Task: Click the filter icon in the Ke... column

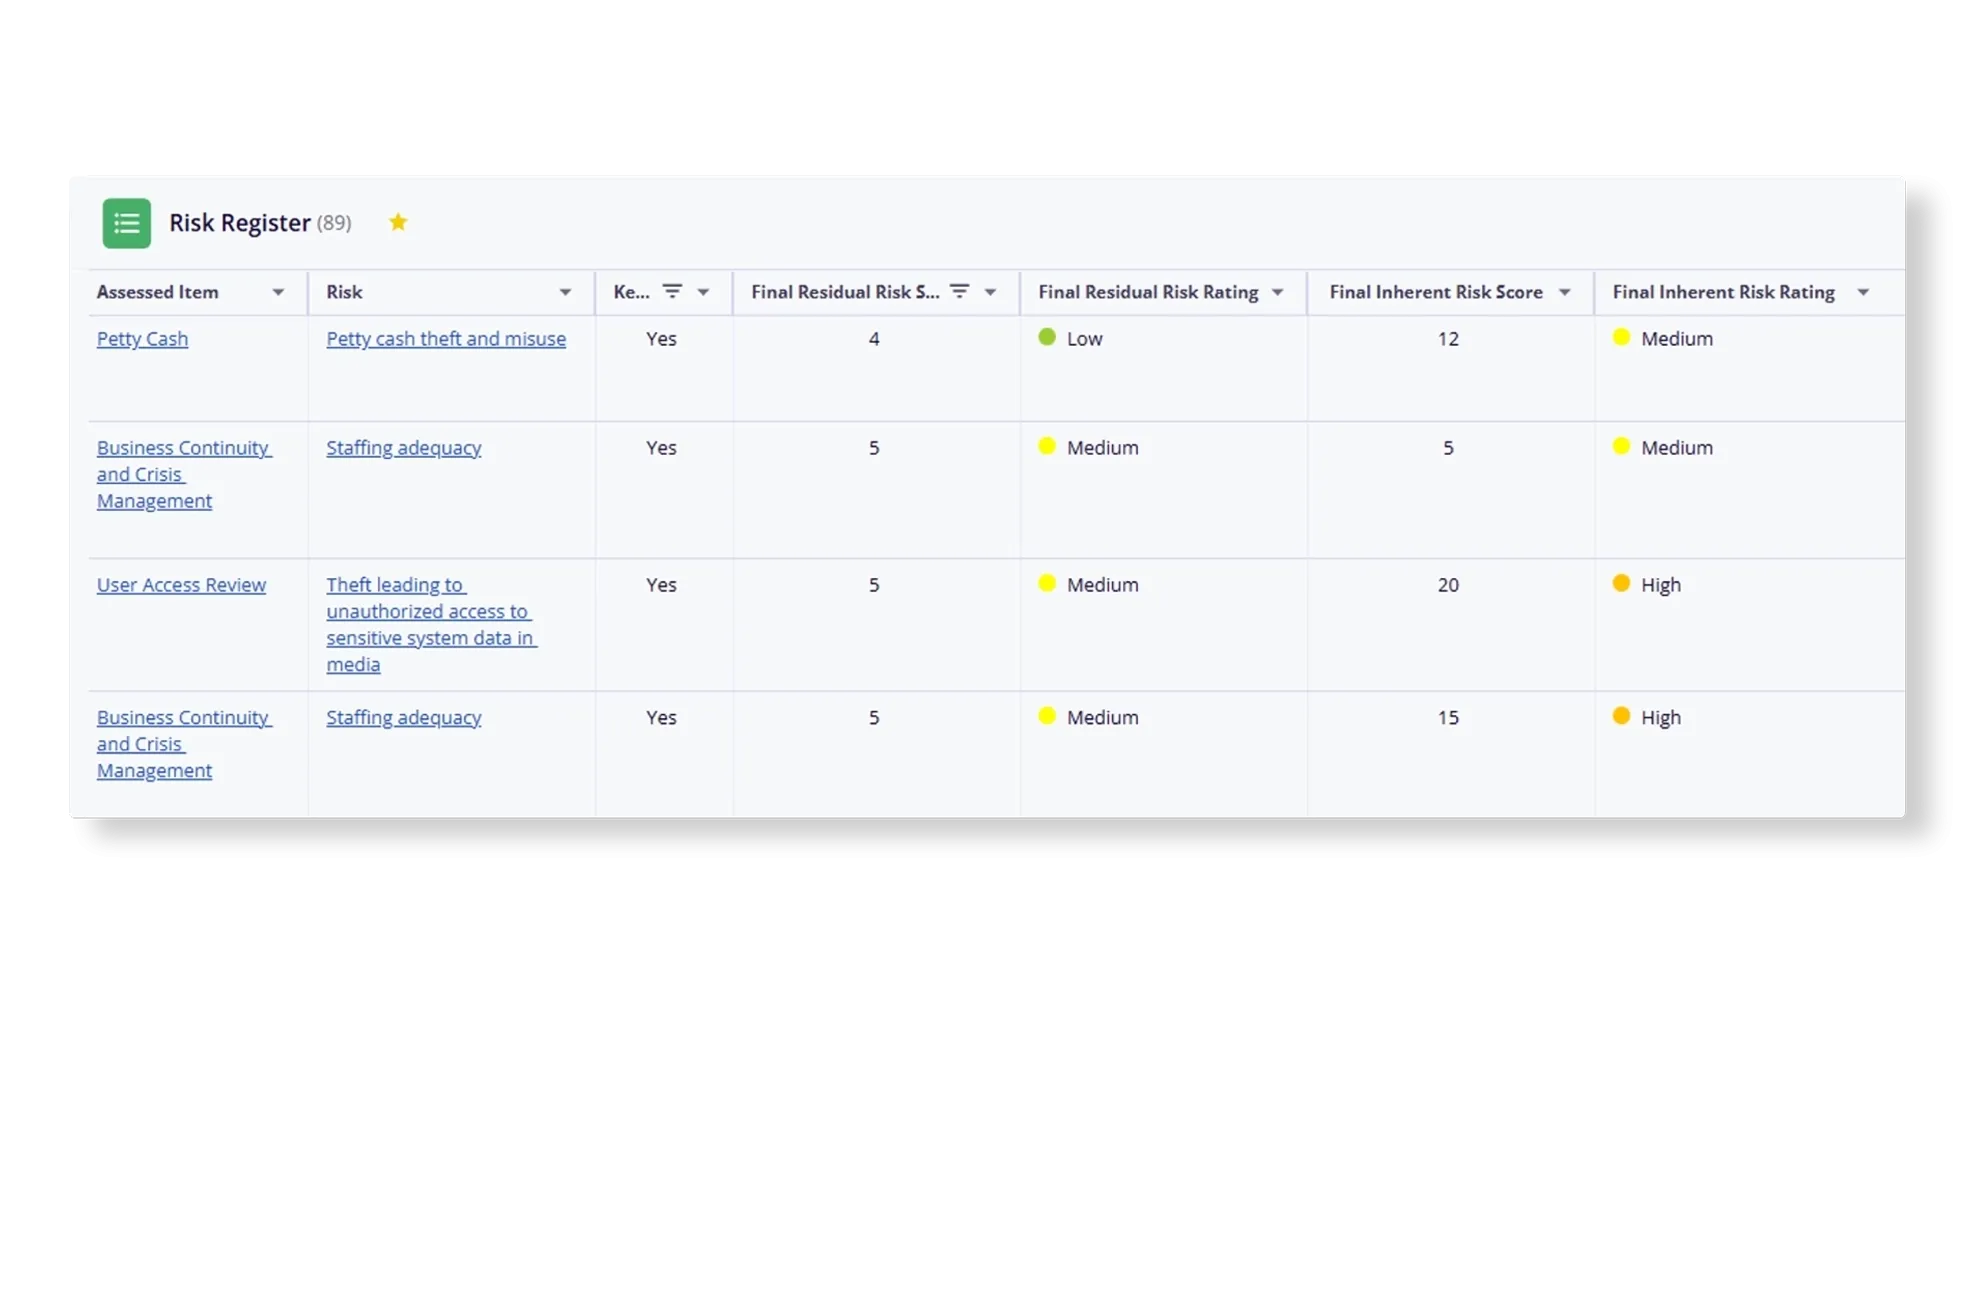Action: pyautogui.click(x=672, y=291)
